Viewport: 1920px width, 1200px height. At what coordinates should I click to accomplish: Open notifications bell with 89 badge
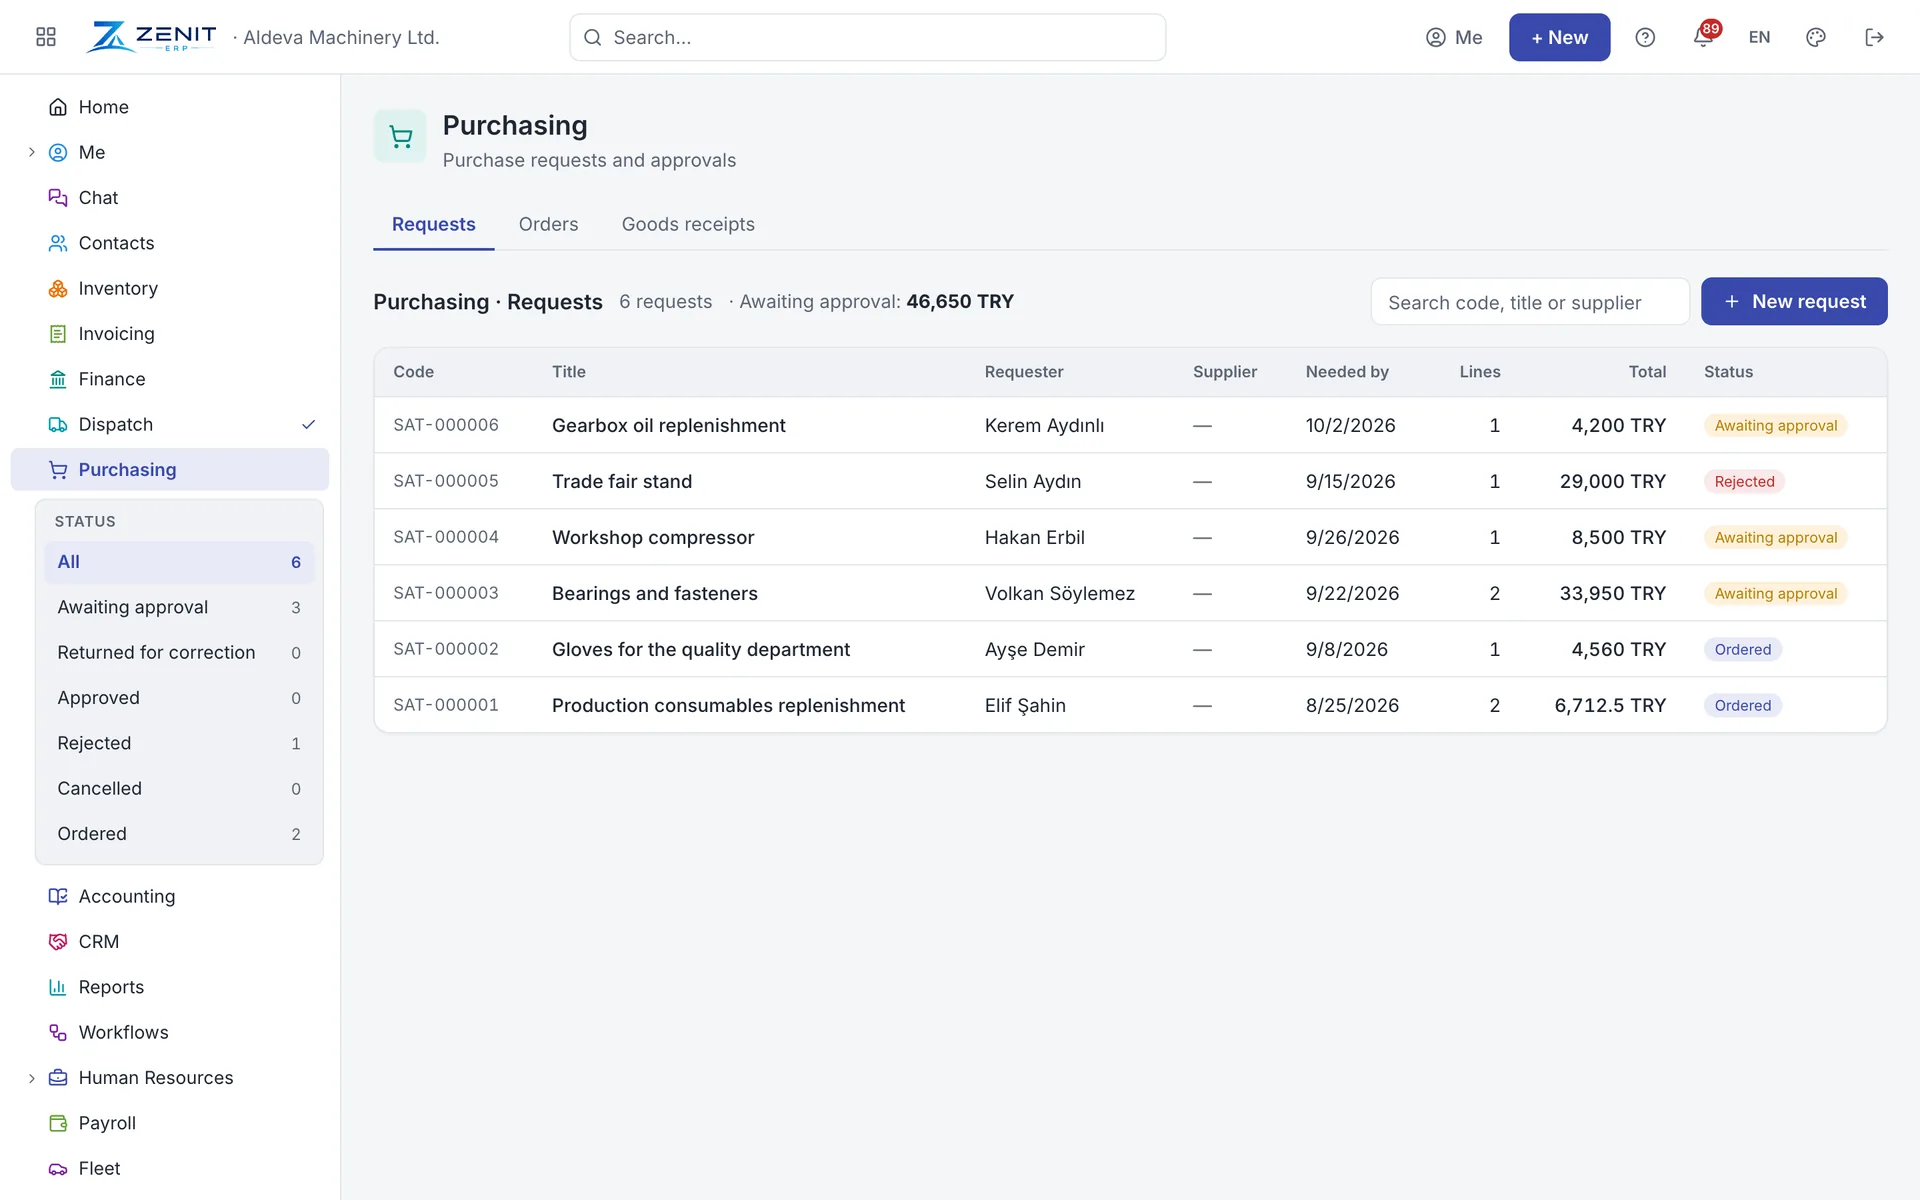[1704, 37]
